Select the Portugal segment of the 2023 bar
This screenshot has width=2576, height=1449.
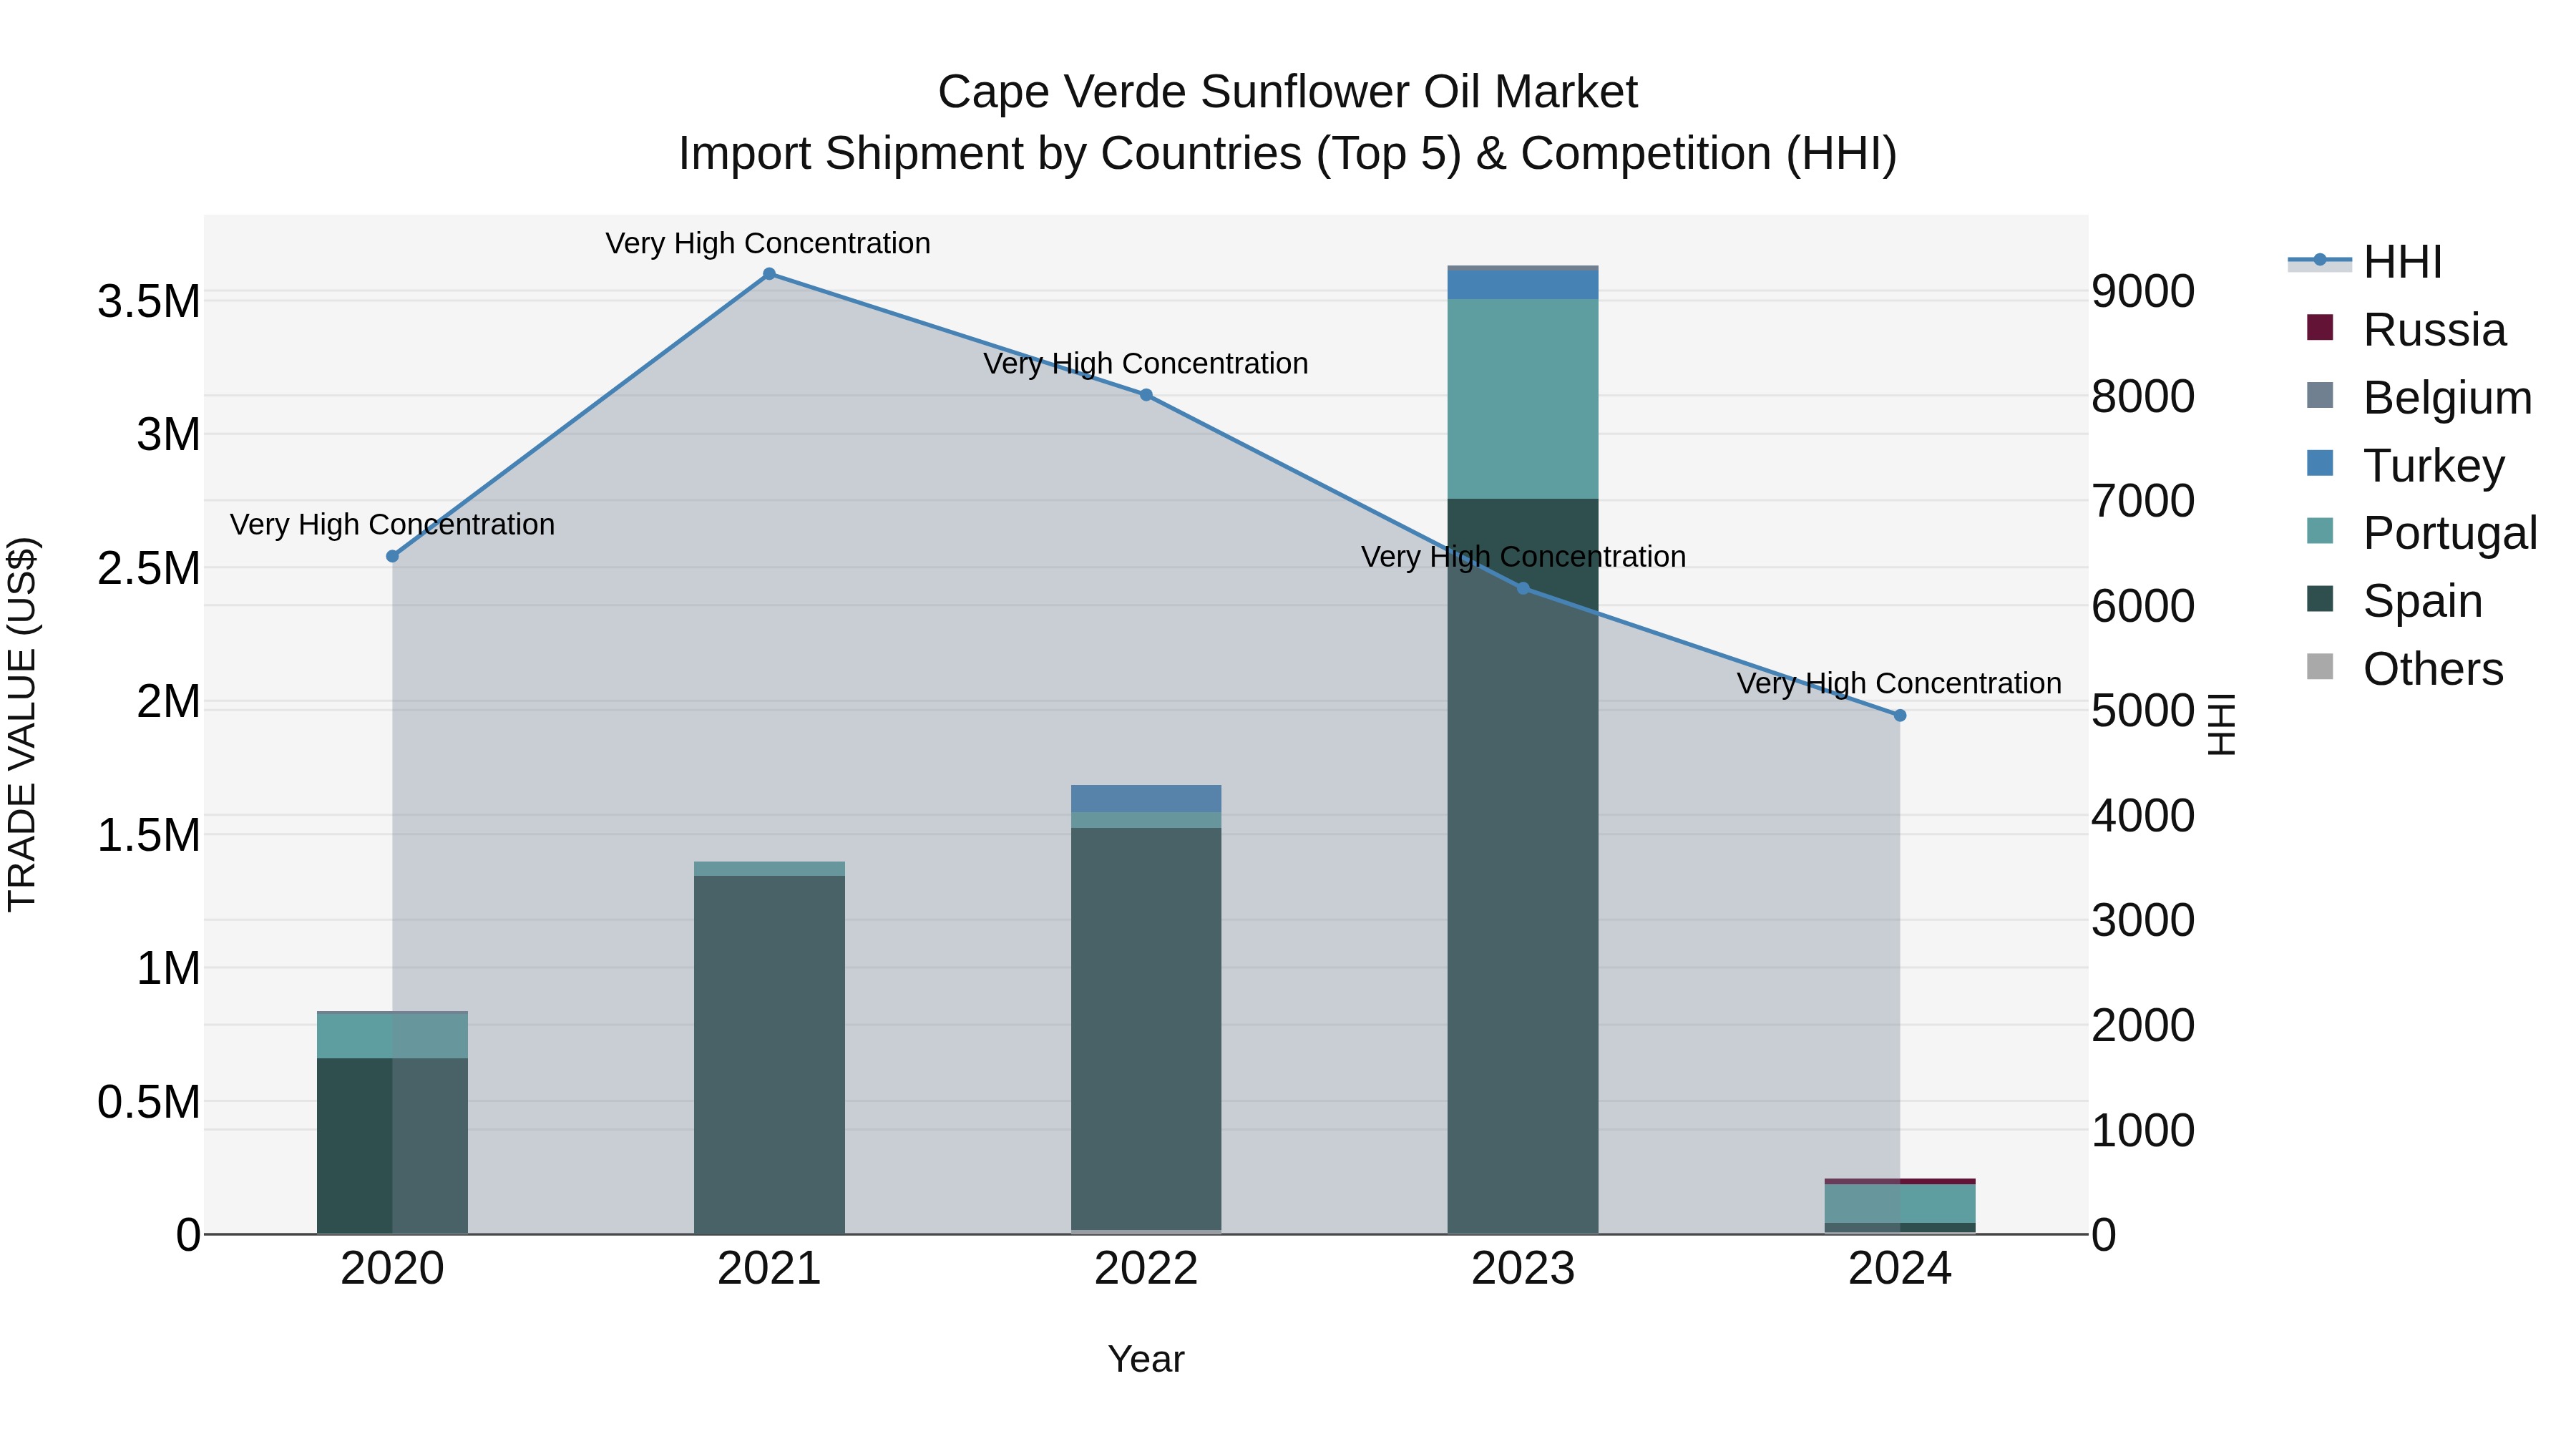pos(1523,399)
